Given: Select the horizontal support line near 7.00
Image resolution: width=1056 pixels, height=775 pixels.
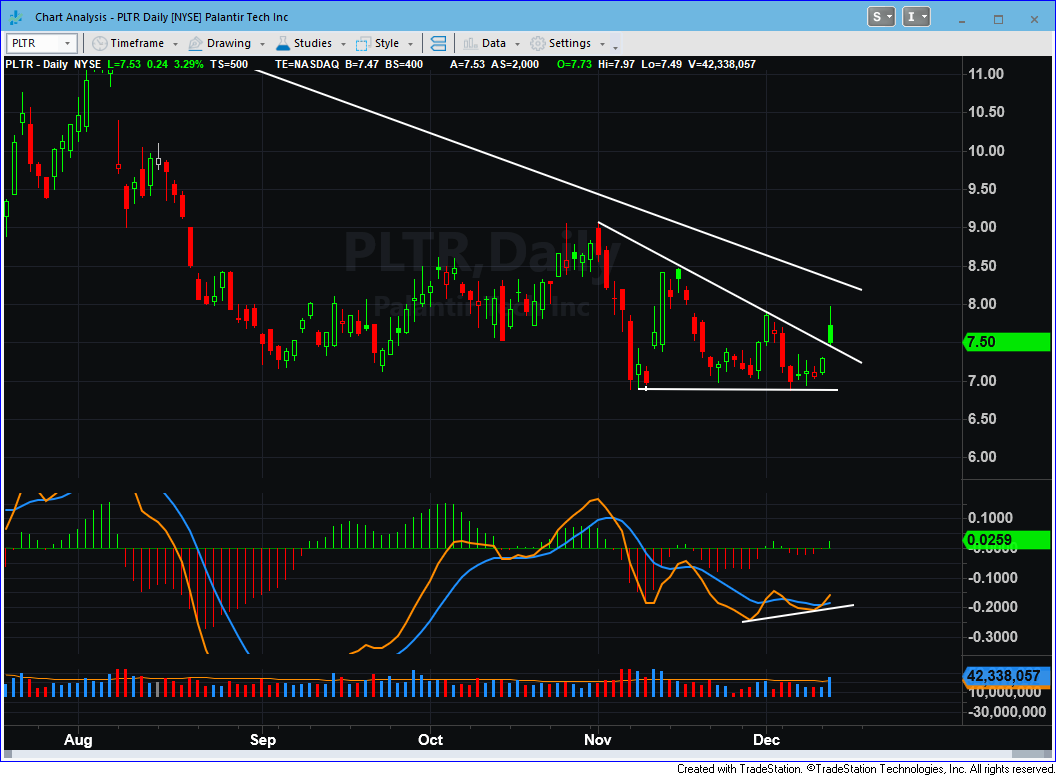Looking at the screenshot, I should pyautogui.click(x=737, y=389).
